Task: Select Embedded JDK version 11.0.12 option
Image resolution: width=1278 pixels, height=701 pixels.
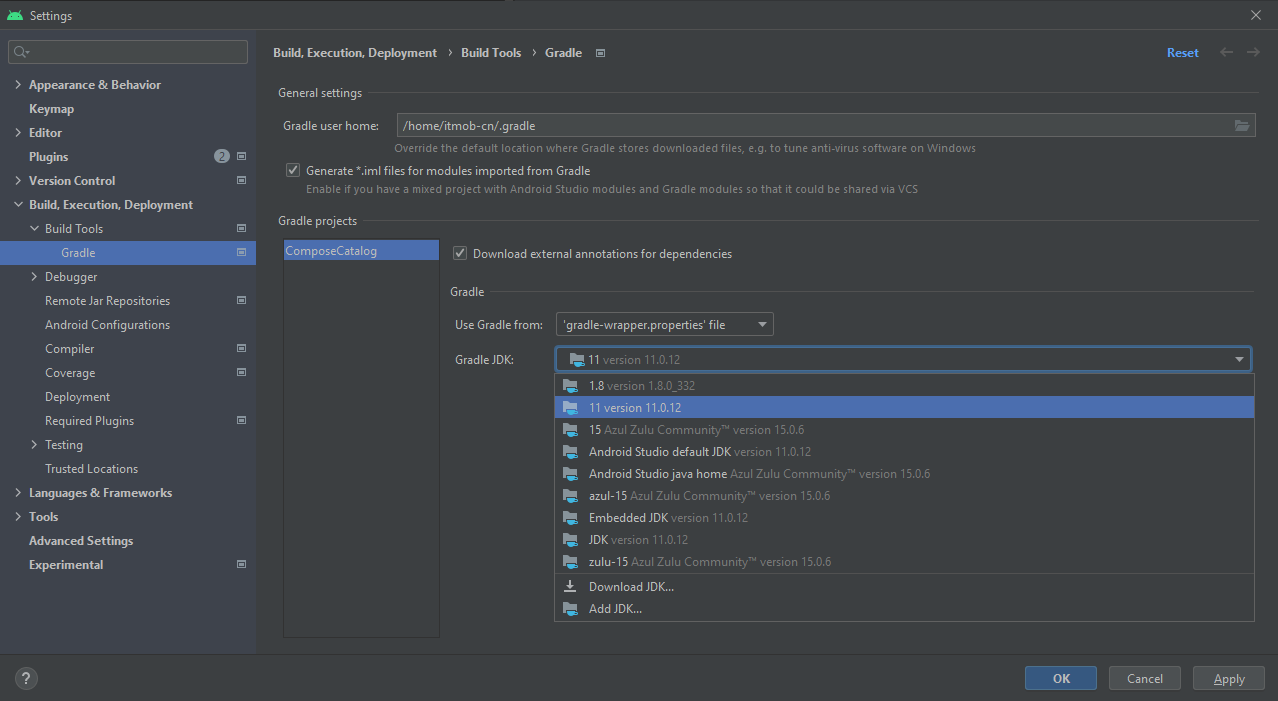Action: 904,518
